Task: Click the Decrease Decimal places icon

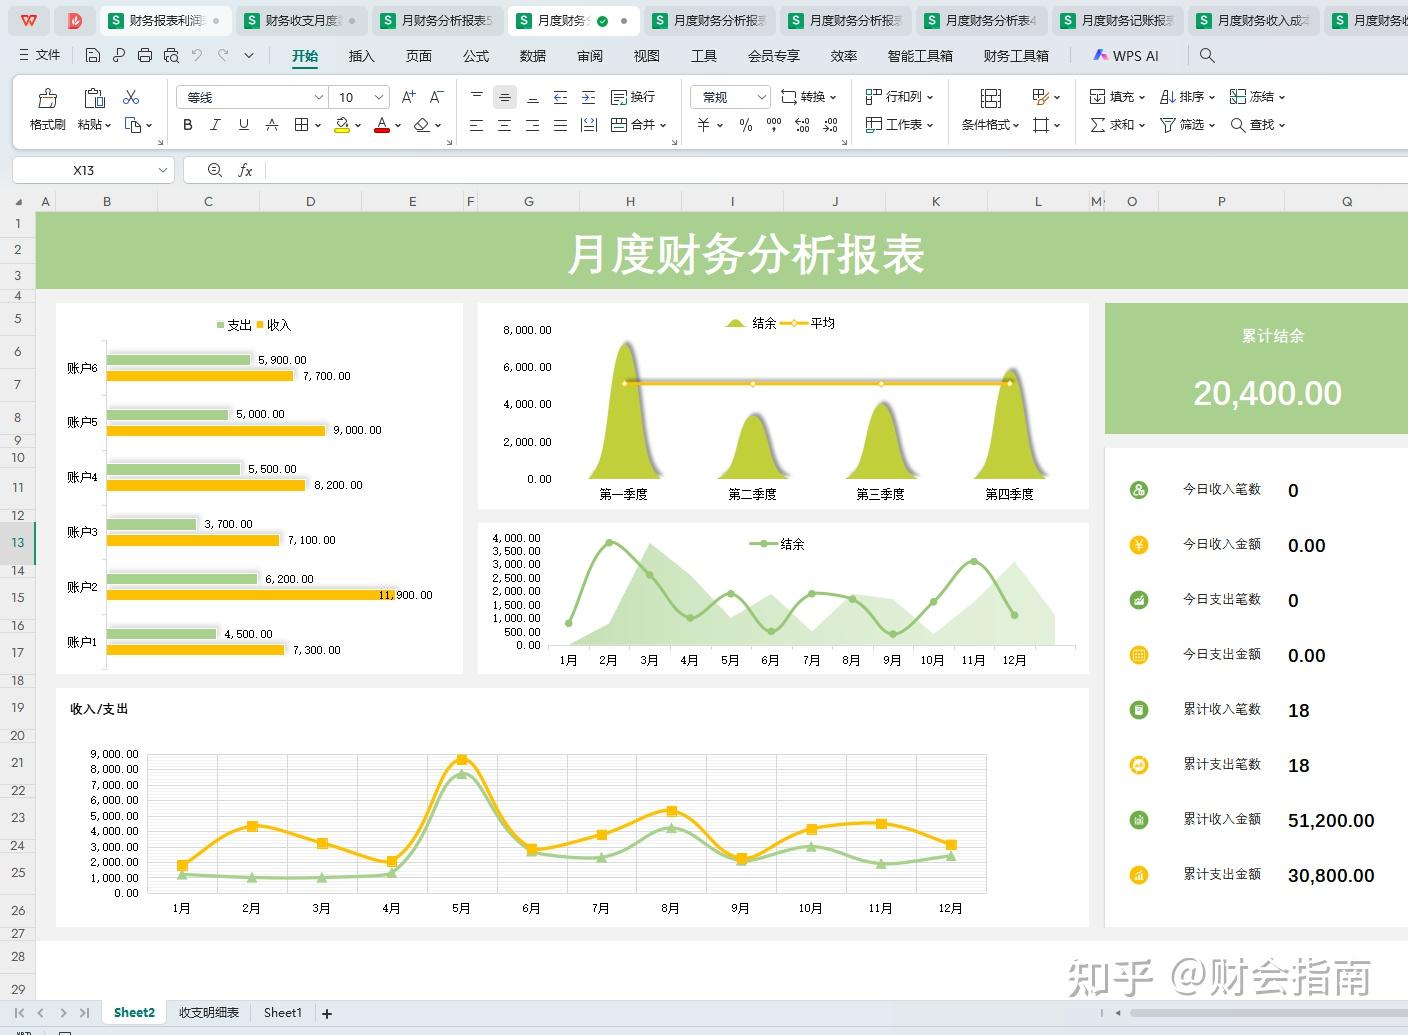Action: click(831, 125)
